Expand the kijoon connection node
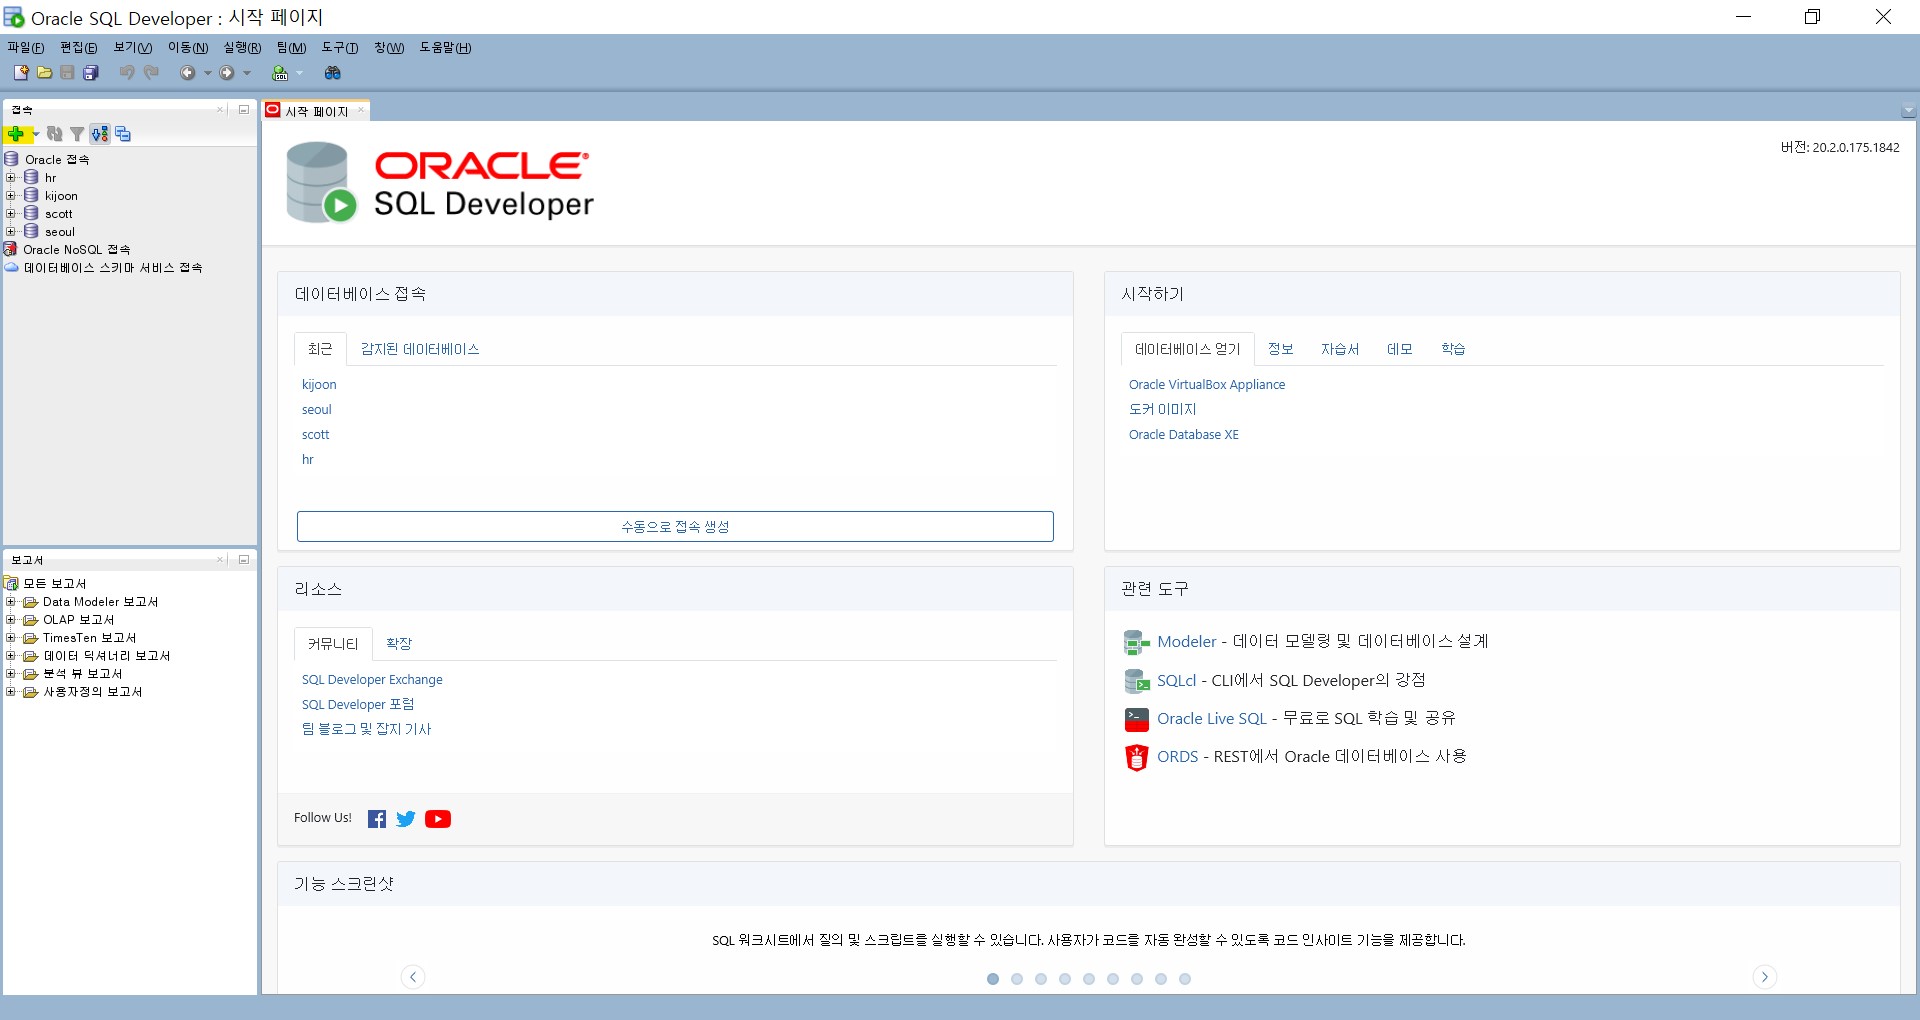1920x1020 pixels. (x=11, y=196)
